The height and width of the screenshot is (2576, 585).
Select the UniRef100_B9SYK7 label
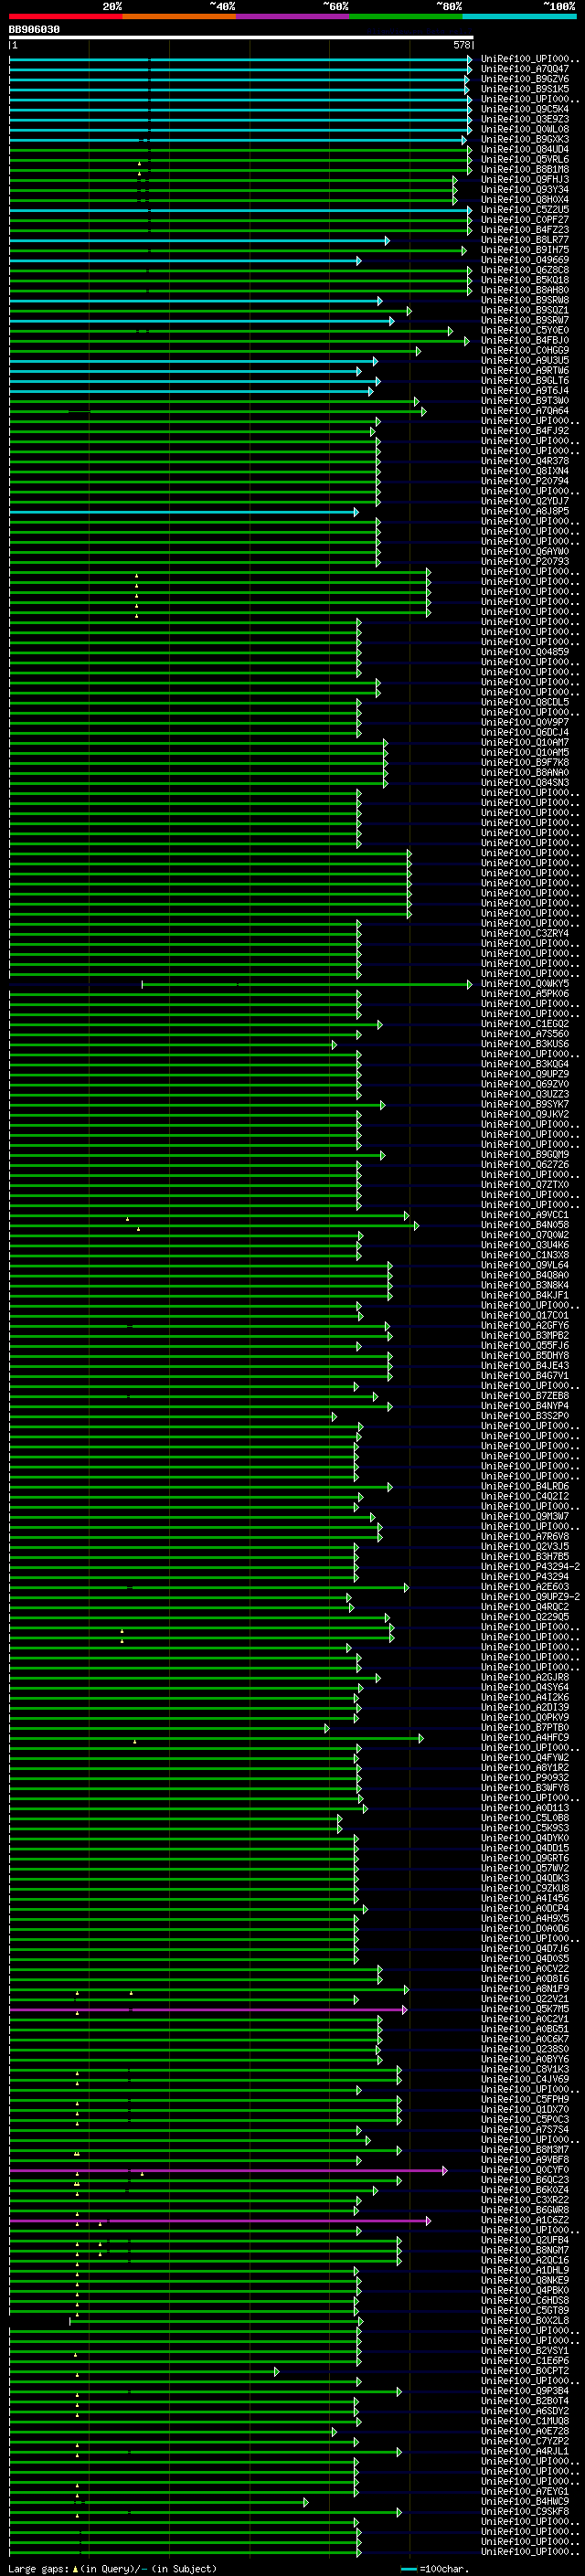pos(525,1104)
